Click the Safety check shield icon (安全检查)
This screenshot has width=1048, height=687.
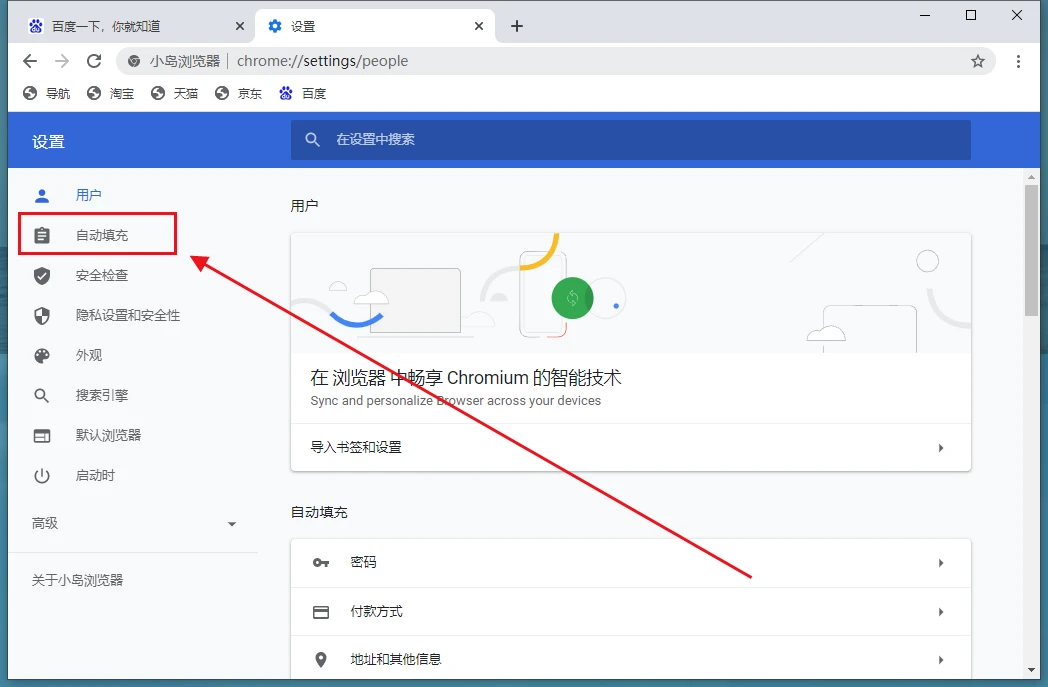42,275
